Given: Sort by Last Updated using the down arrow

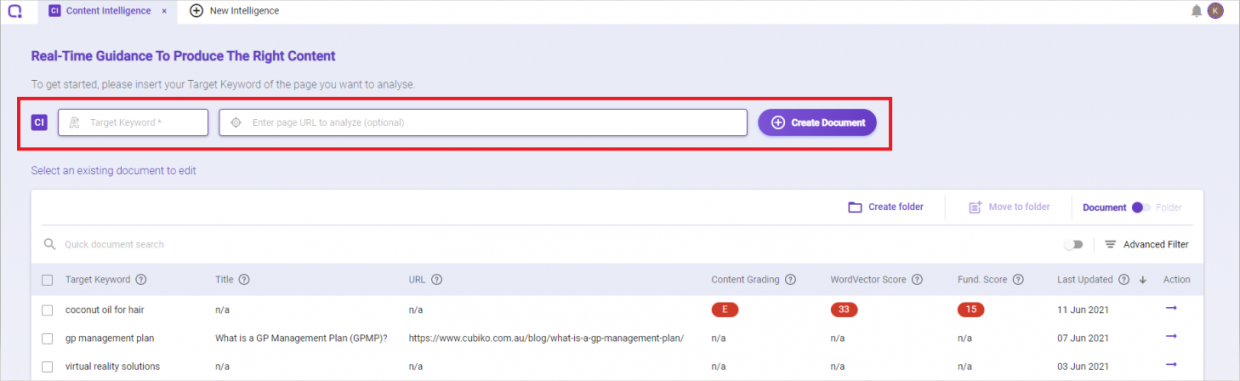Looking at the screenshot, I should pyautogui.click(x=1143, y=280).
